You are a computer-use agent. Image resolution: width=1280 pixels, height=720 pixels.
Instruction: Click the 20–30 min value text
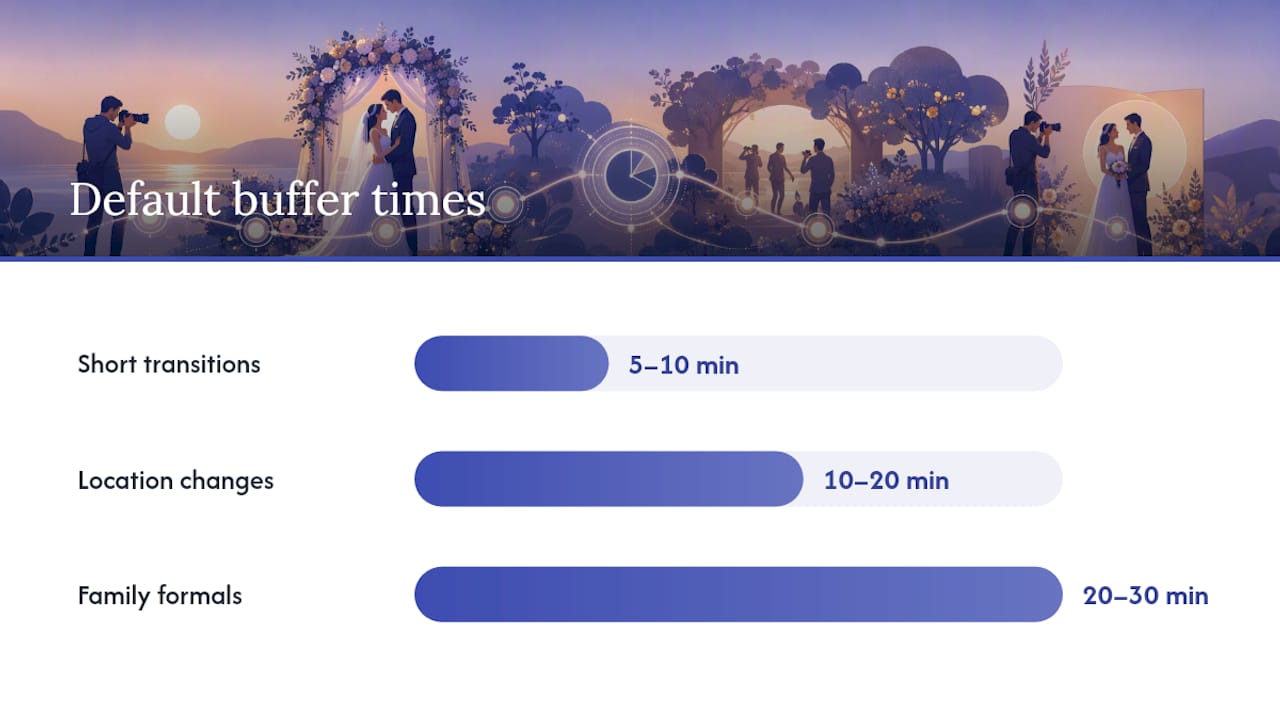click(x=1146, y=596)
